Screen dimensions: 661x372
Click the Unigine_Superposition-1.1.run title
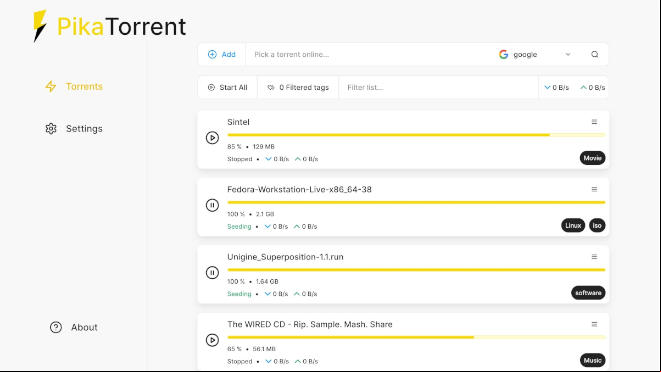tap(285, 257)
